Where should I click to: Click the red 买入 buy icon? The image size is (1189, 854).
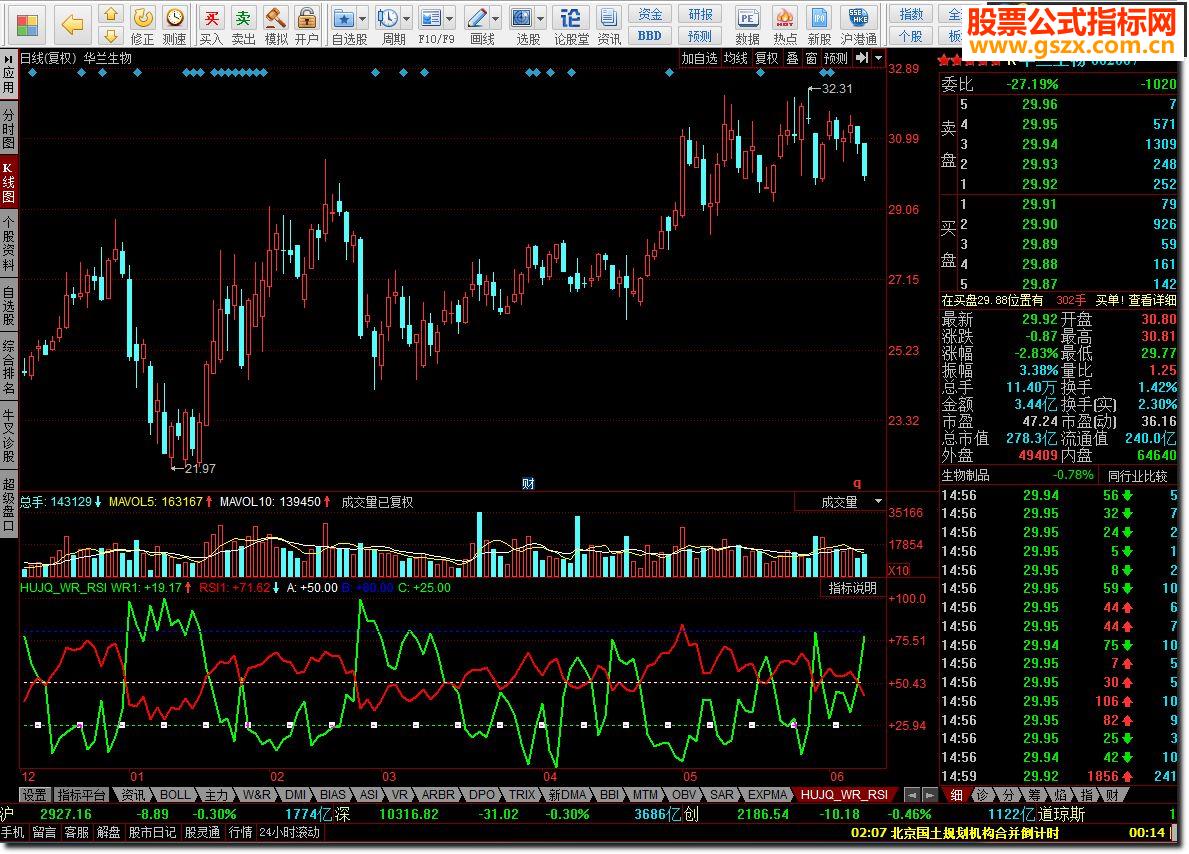pyautogui.click(x=212, y=25)
